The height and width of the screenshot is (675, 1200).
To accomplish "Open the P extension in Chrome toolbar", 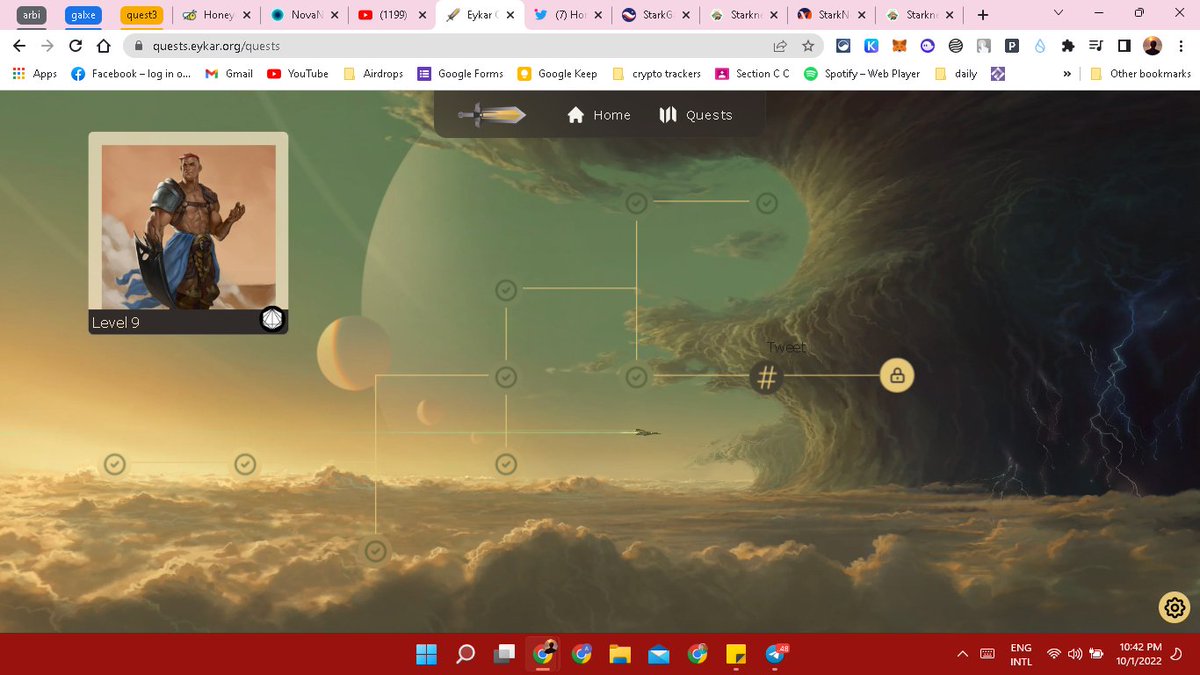I will pyautogui.click(x=1012, y=46).
